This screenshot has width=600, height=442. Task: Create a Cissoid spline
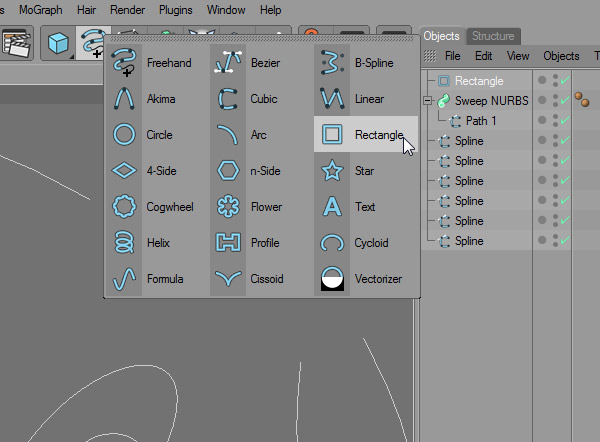(261, 279)
